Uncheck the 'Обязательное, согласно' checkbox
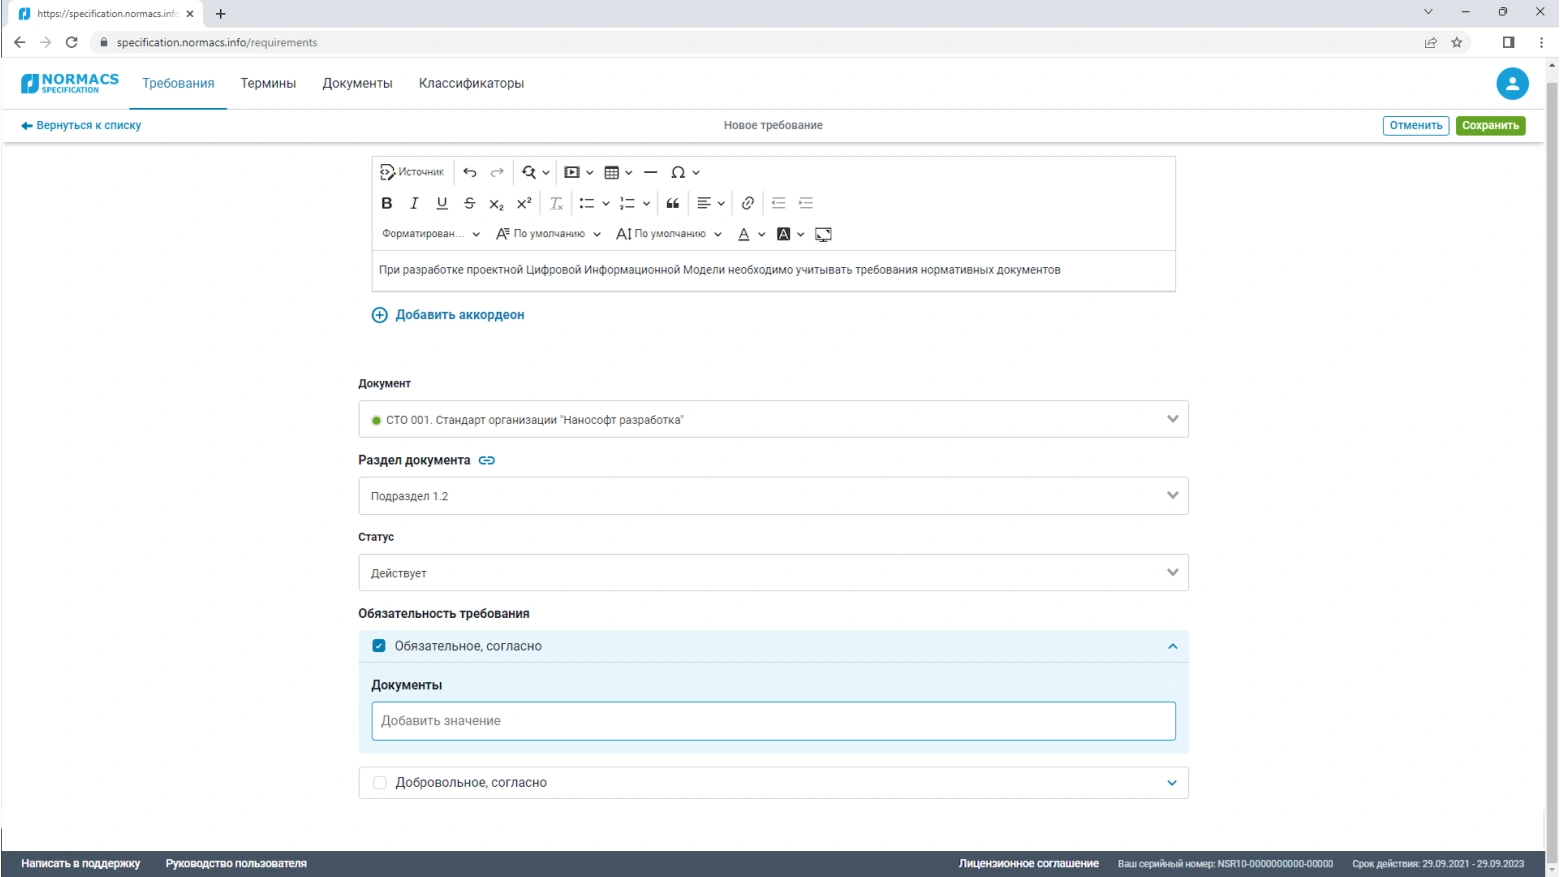Viewport: 1560px width, 877px height. tap(379, 646)
